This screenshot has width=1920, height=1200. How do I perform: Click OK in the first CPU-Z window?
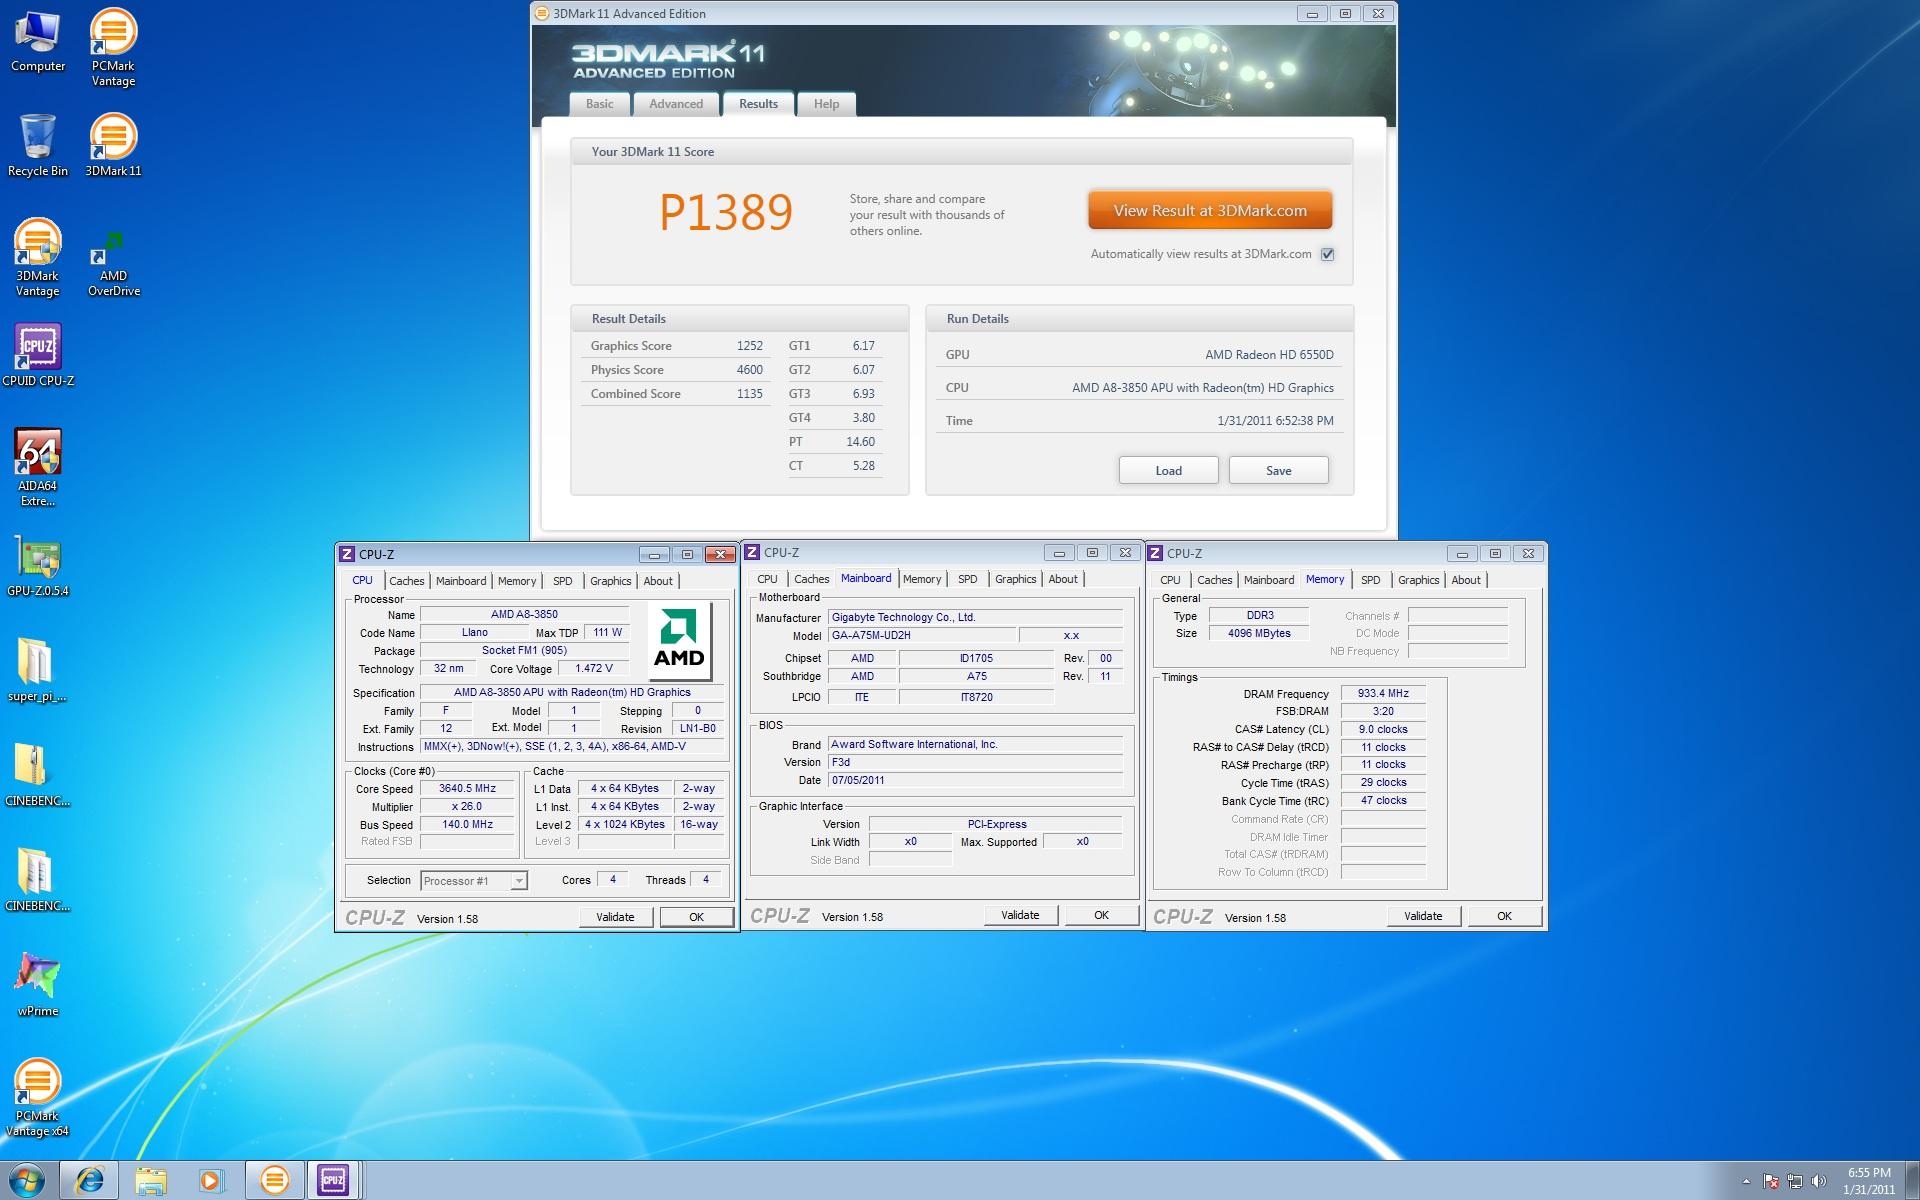coord(696,917)
